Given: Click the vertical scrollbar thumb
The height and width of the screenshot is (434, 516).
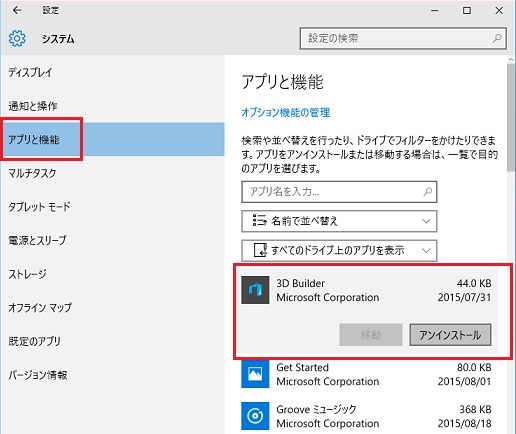Looking at the screenshot, I should click(511, 117).
